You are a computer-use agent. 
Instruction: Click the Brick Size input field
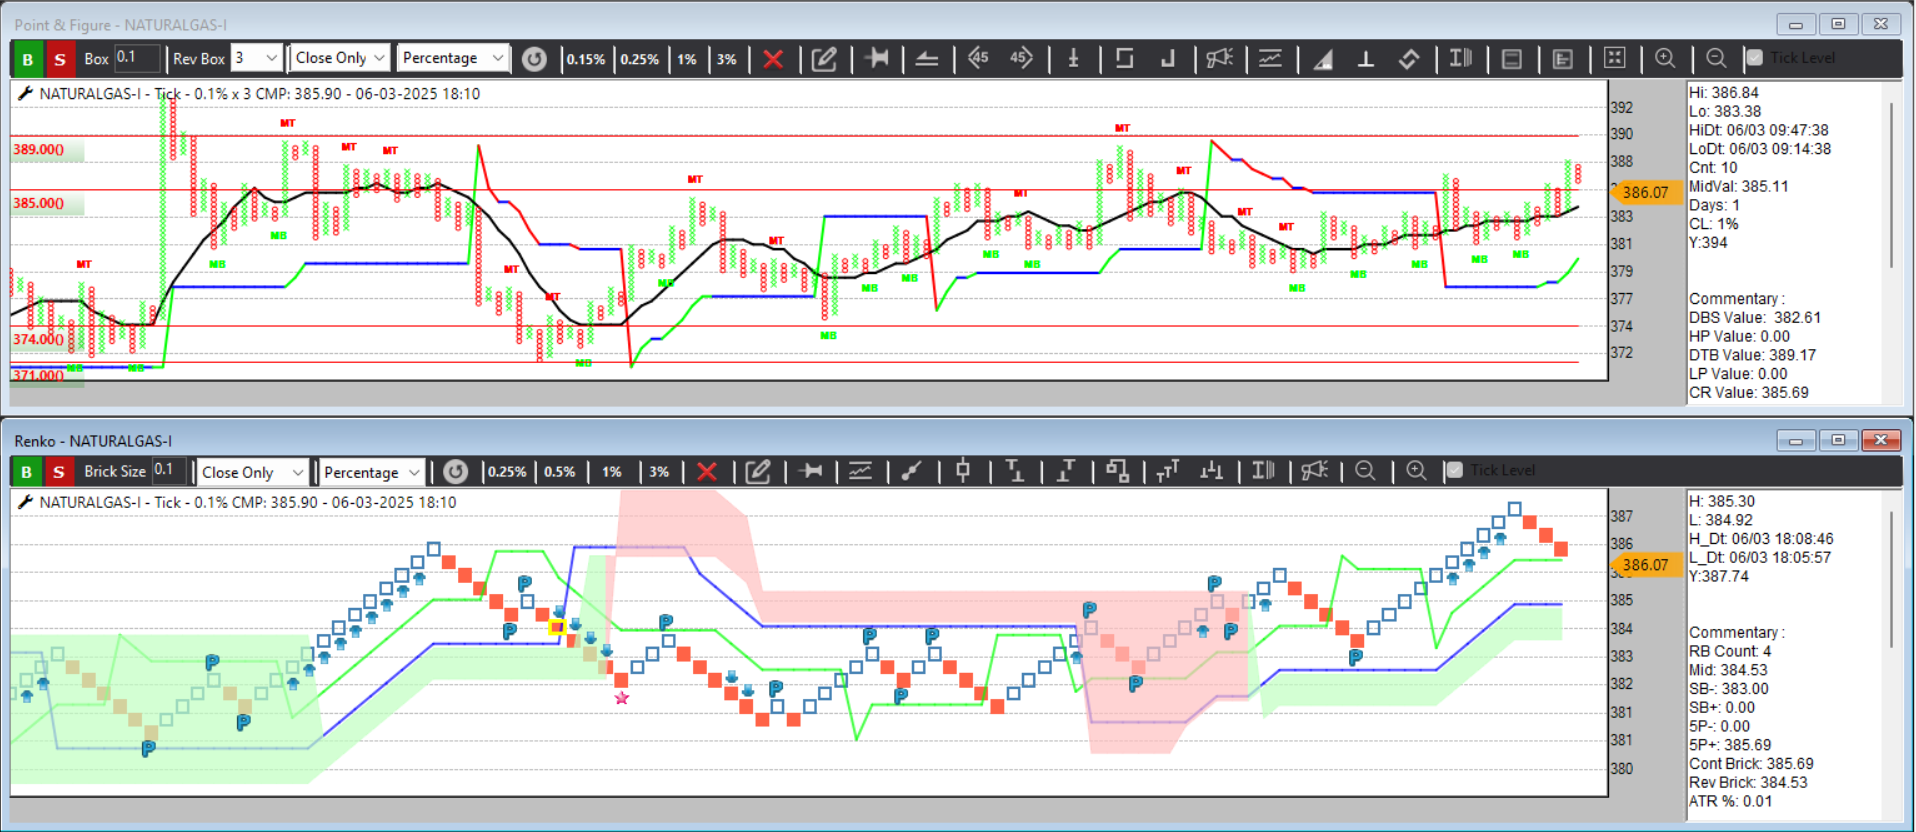pyautogui.click(x=170, y=471)
